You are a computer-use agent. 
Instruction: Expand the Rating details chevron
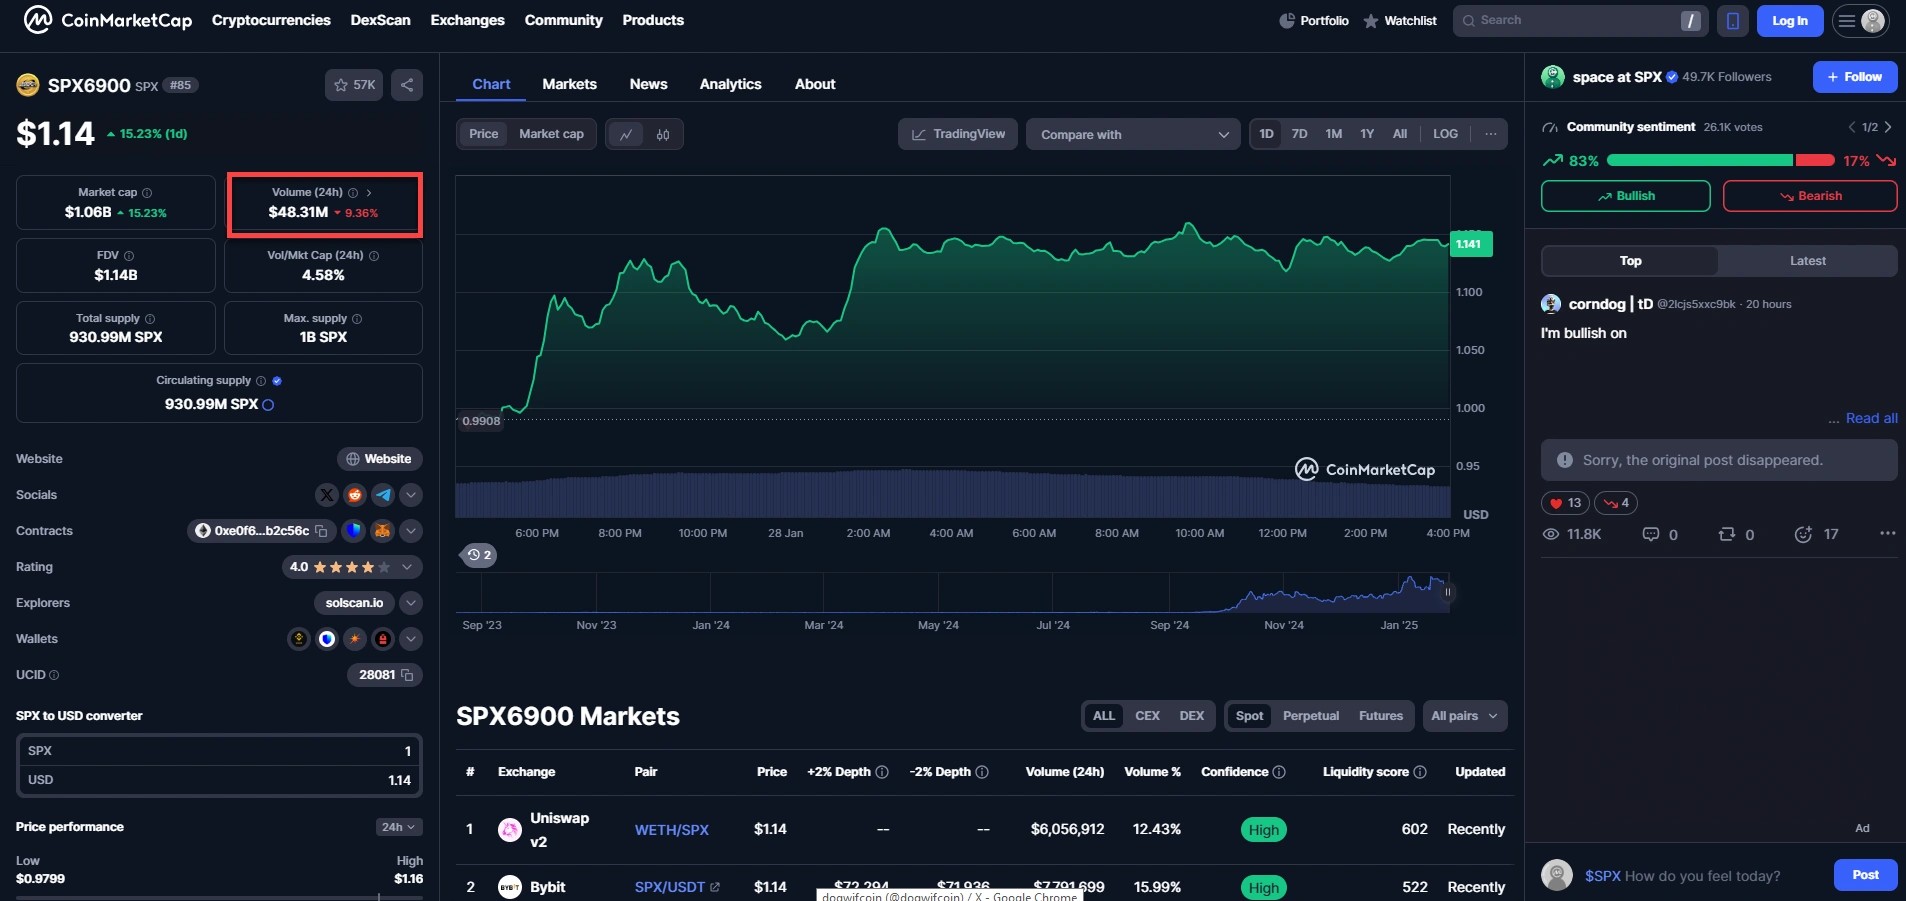(x=407, y=567)
